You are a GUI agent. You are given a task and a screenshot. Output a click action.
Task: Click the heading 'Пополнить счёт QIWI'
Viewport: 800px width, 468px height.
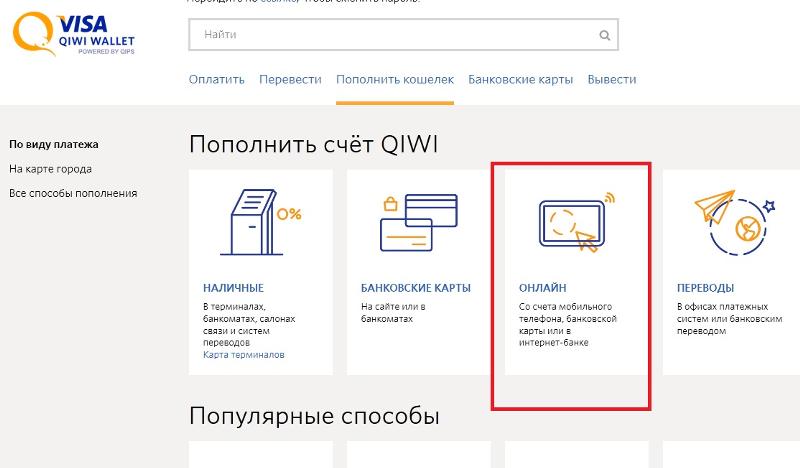click(313, 144)
